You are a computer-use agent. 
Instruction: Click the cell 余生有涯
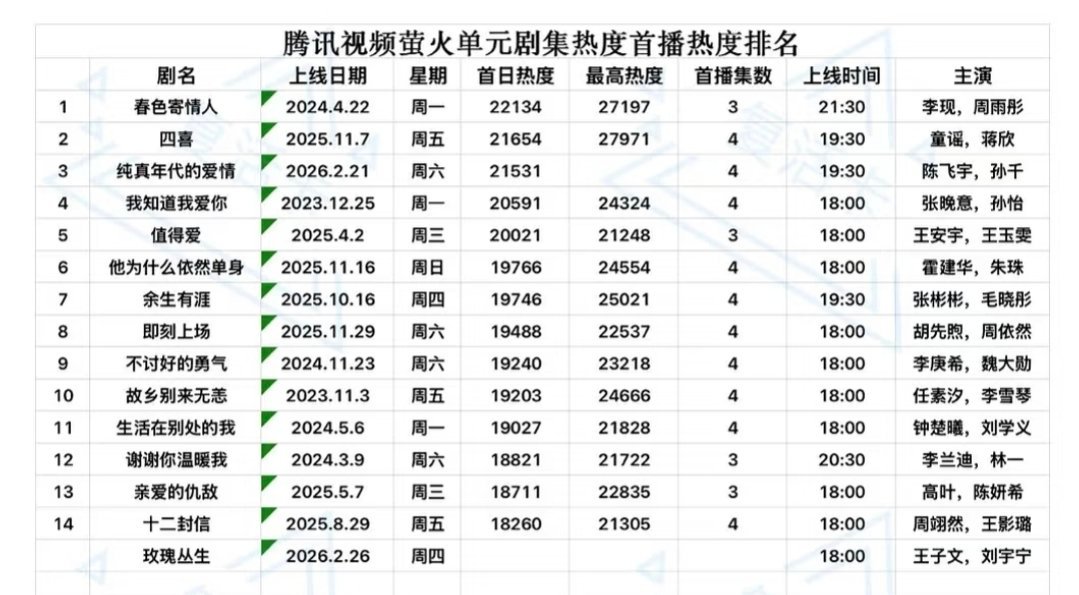point(176,299)
